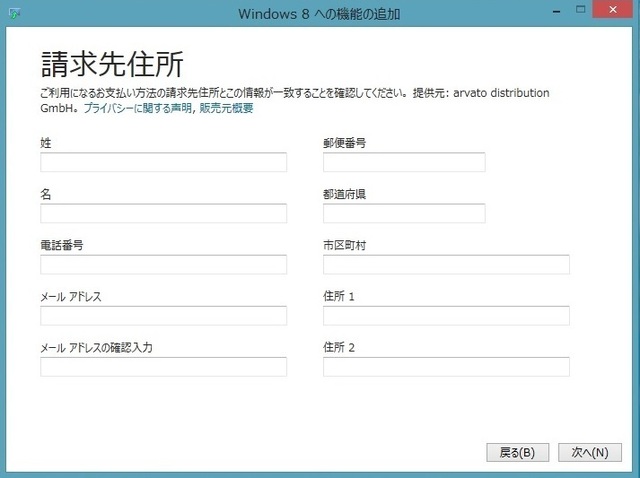Focus the 電話番号 phone number field
This screenshot has height=478, width=640.
(x=163, y=265)
